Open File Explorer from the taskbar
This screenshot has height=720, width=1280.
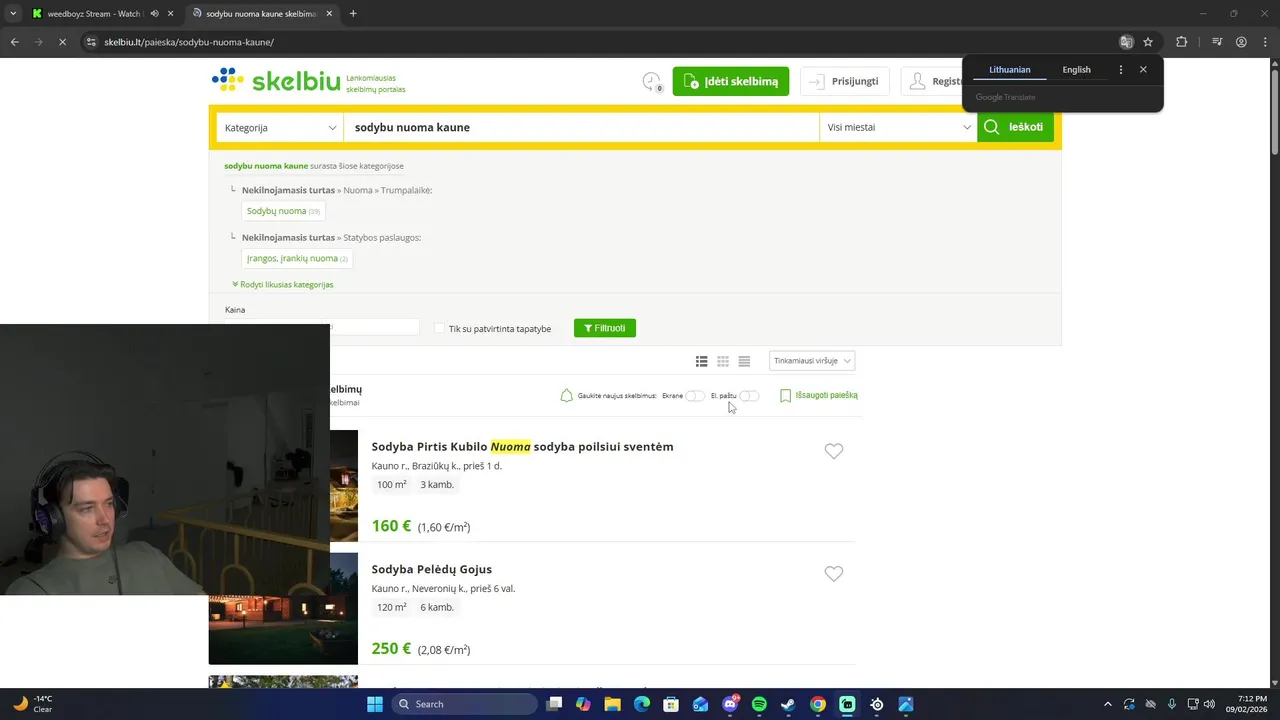612,704
